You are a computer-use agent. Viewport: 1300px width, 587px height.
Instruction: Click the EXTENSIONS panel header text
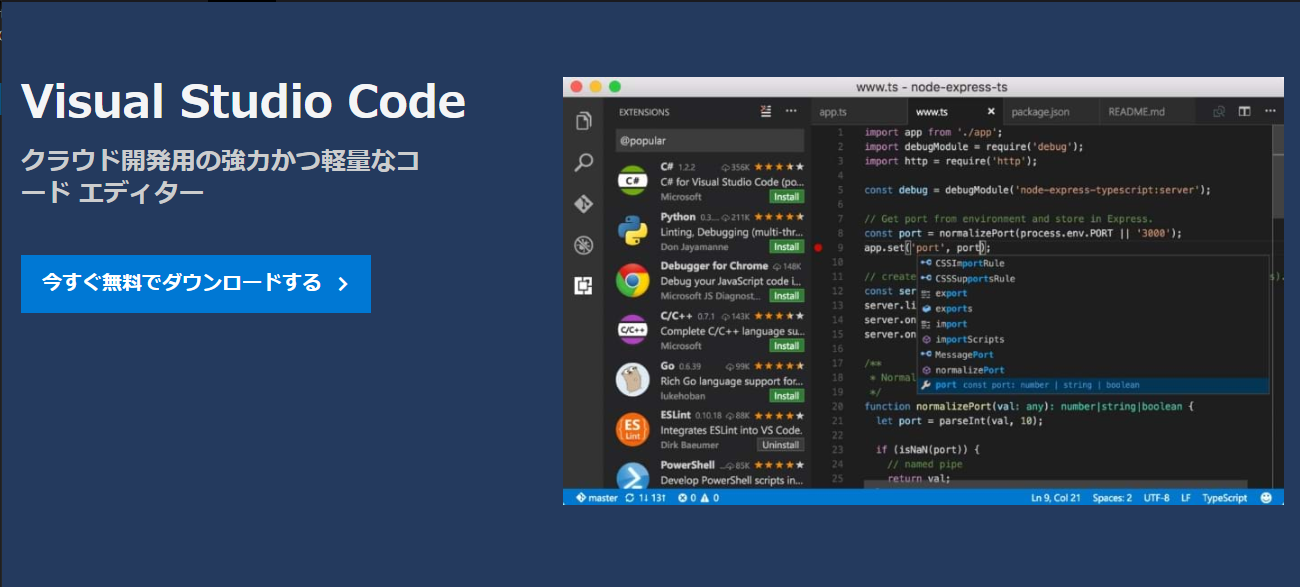tap(644, 112)
